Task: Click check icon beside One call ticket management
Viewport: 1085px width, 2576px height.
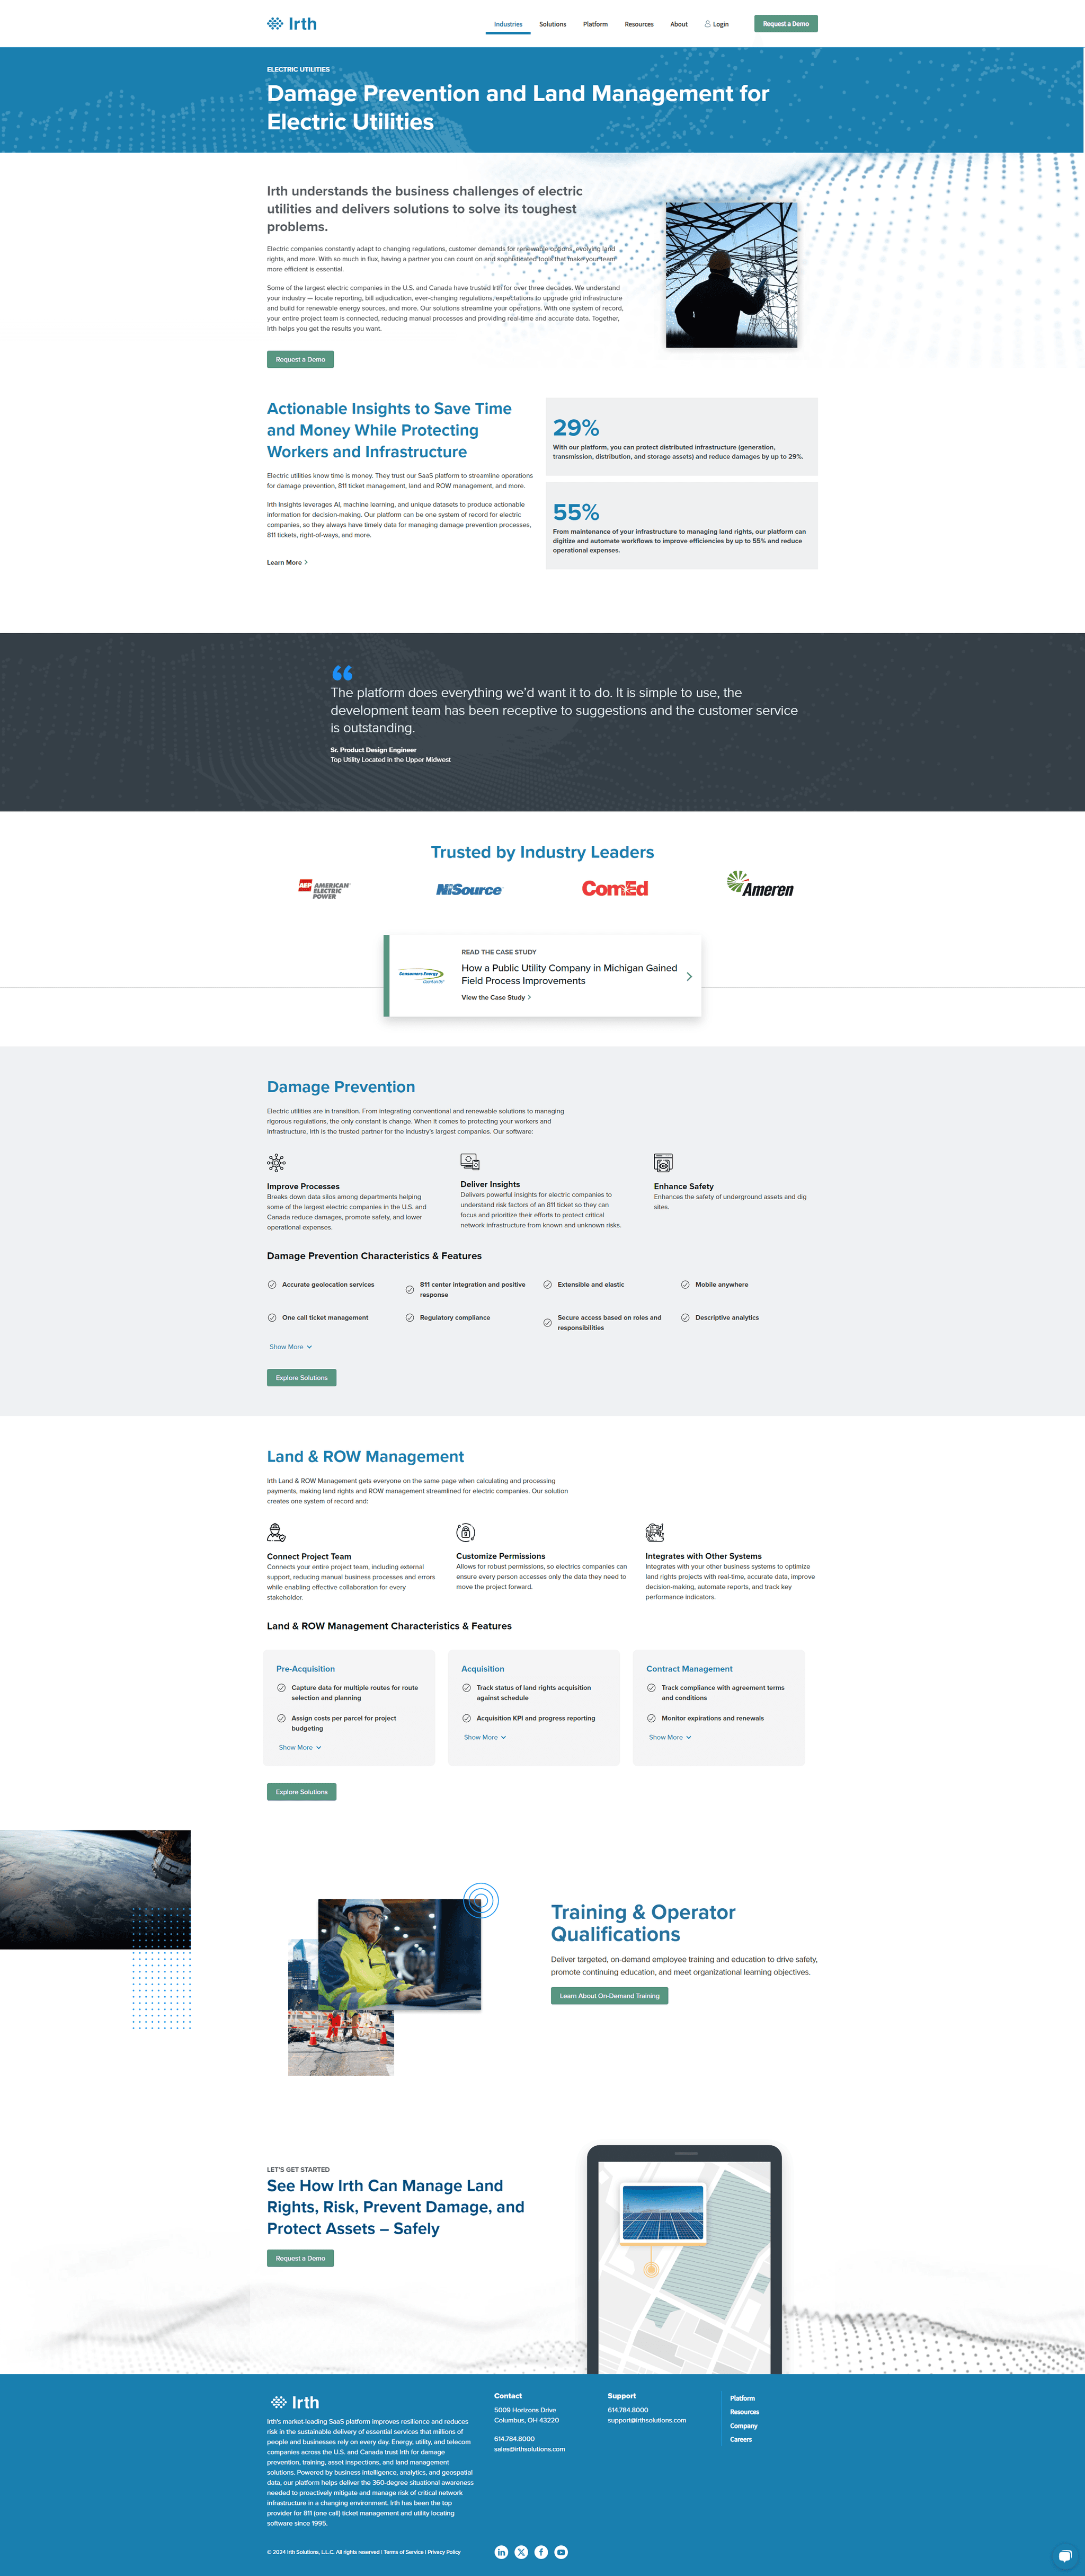Action: tap(272, 1318)
